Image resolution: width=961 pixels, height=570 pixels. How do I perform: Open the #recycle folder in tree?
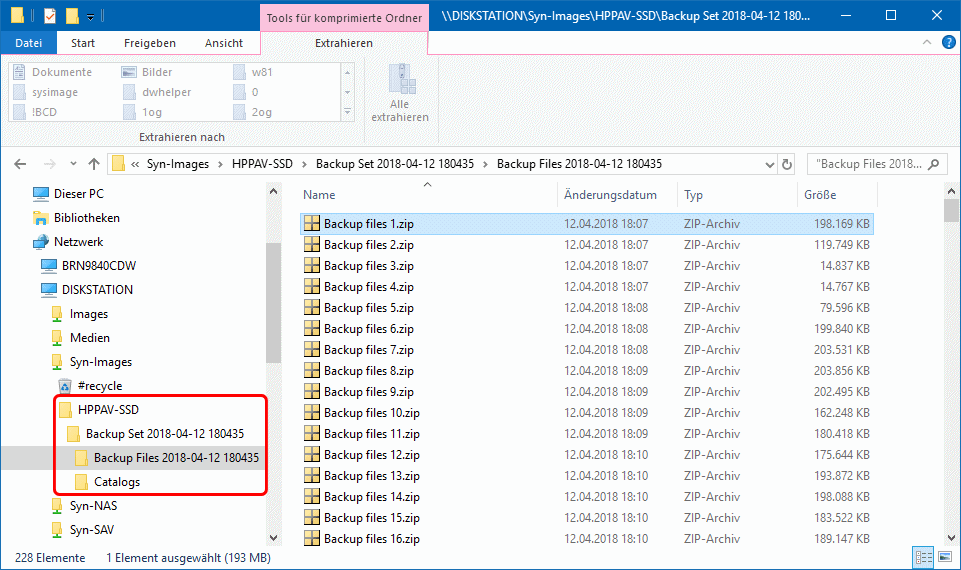coord(99,386)
